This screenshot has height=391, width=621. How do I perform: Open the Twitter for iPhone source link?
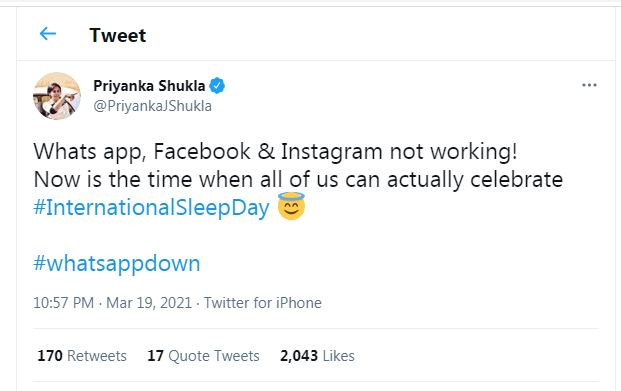(263, 303)
